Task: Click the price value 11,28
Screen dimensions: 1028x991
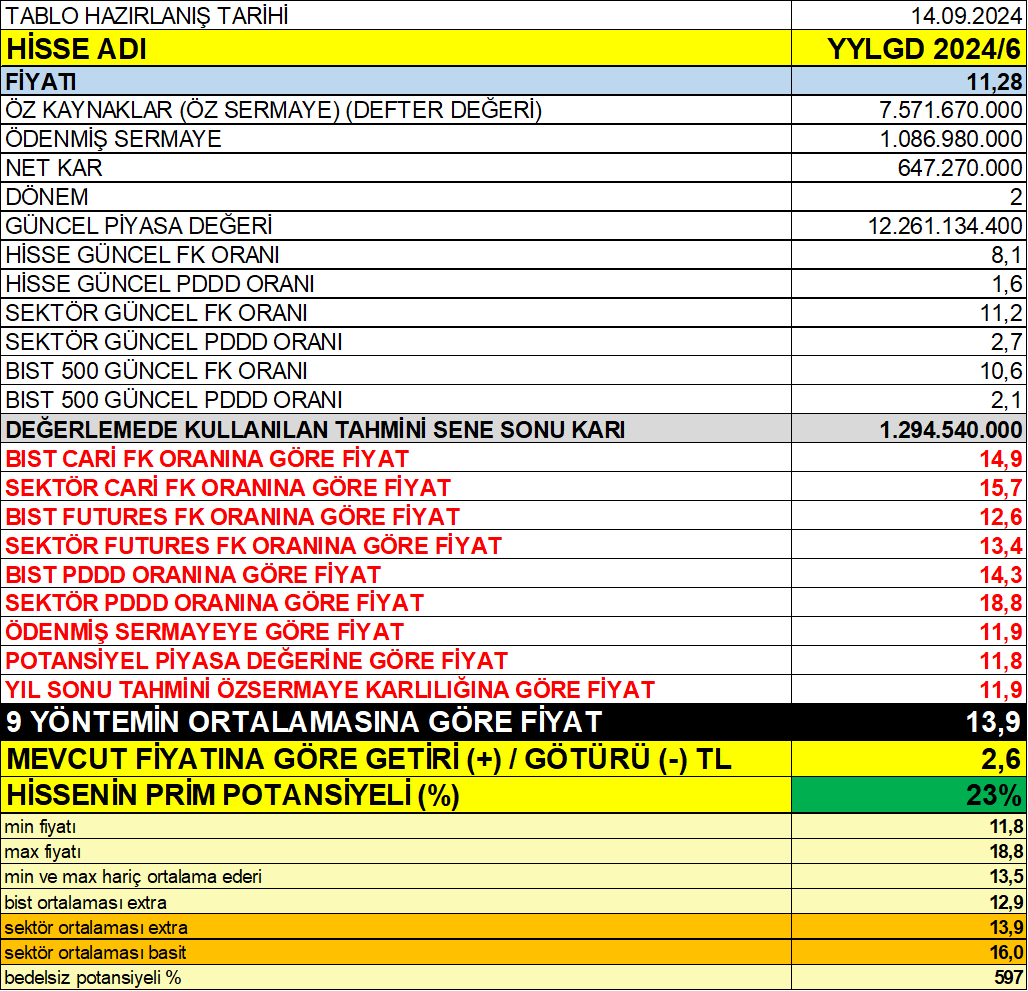Action: 994,82
